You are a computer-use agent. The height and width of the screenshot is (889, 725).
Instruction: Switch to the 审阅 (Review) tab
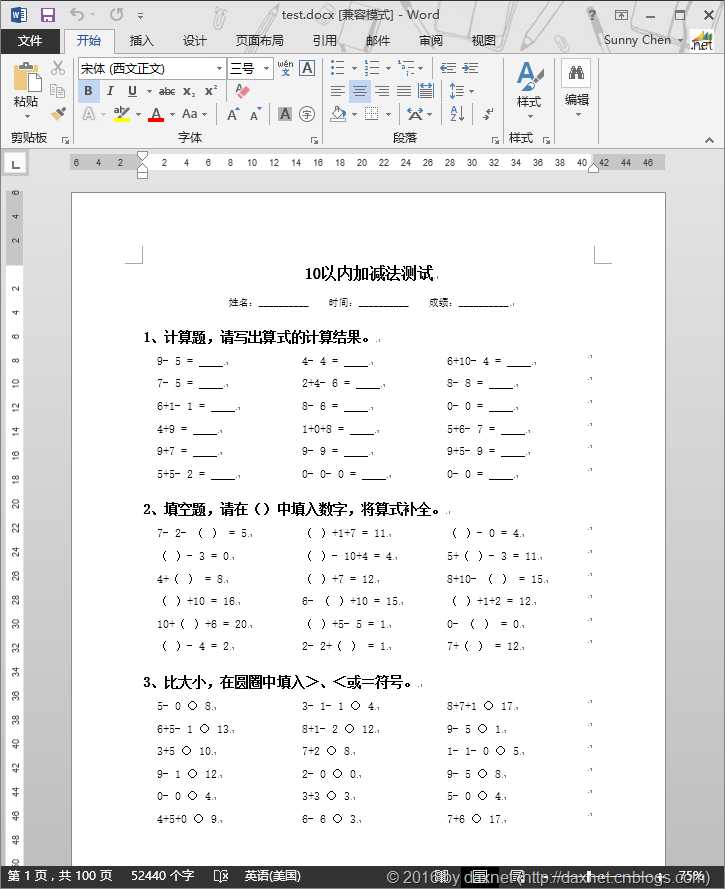pyautogui.click(x=431, y=41)
